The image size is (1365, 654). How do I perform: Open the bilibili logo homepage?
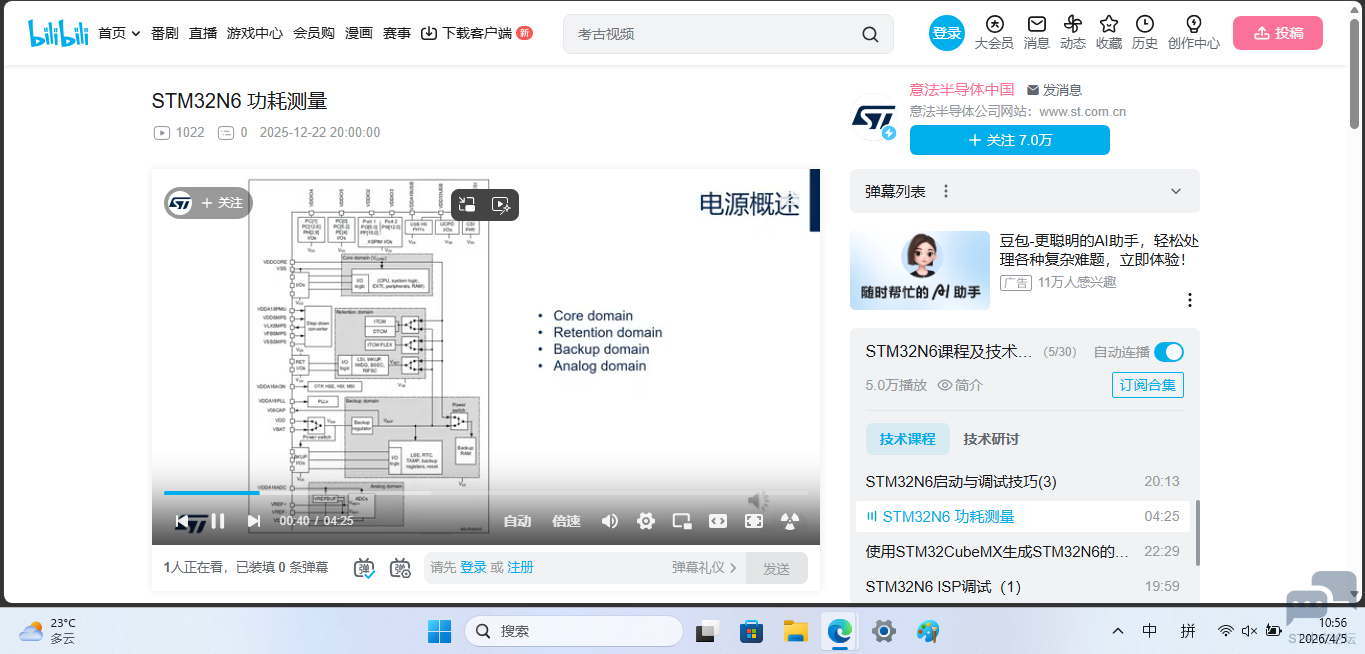tap(58, 33)
